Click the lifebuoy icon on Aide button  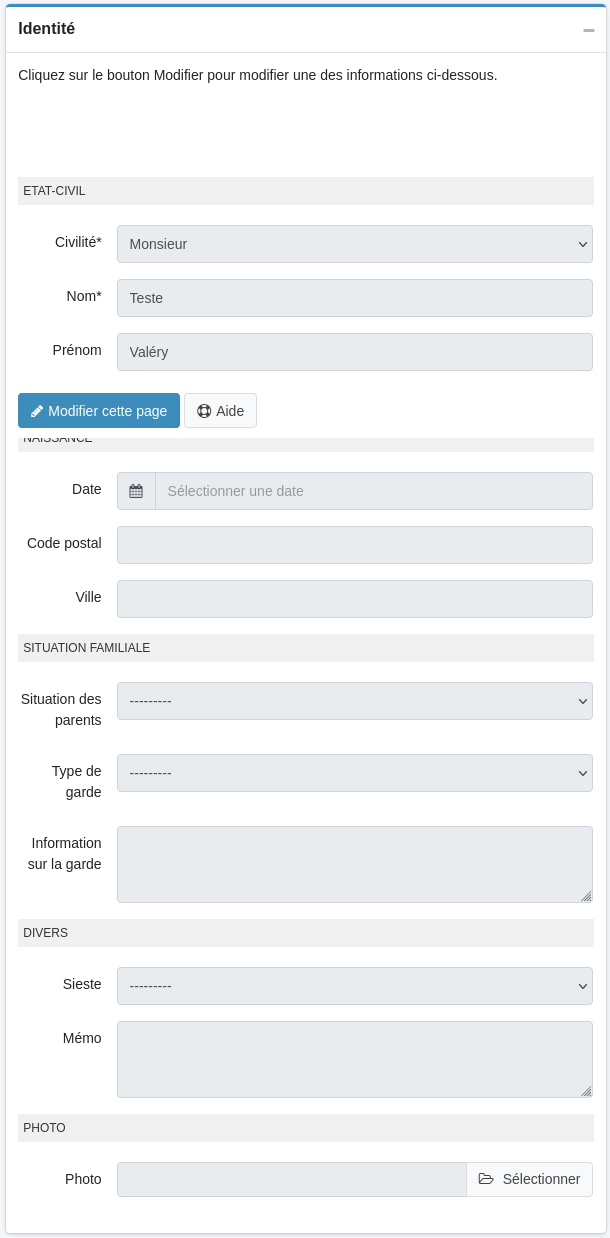(x=204, y=411)
